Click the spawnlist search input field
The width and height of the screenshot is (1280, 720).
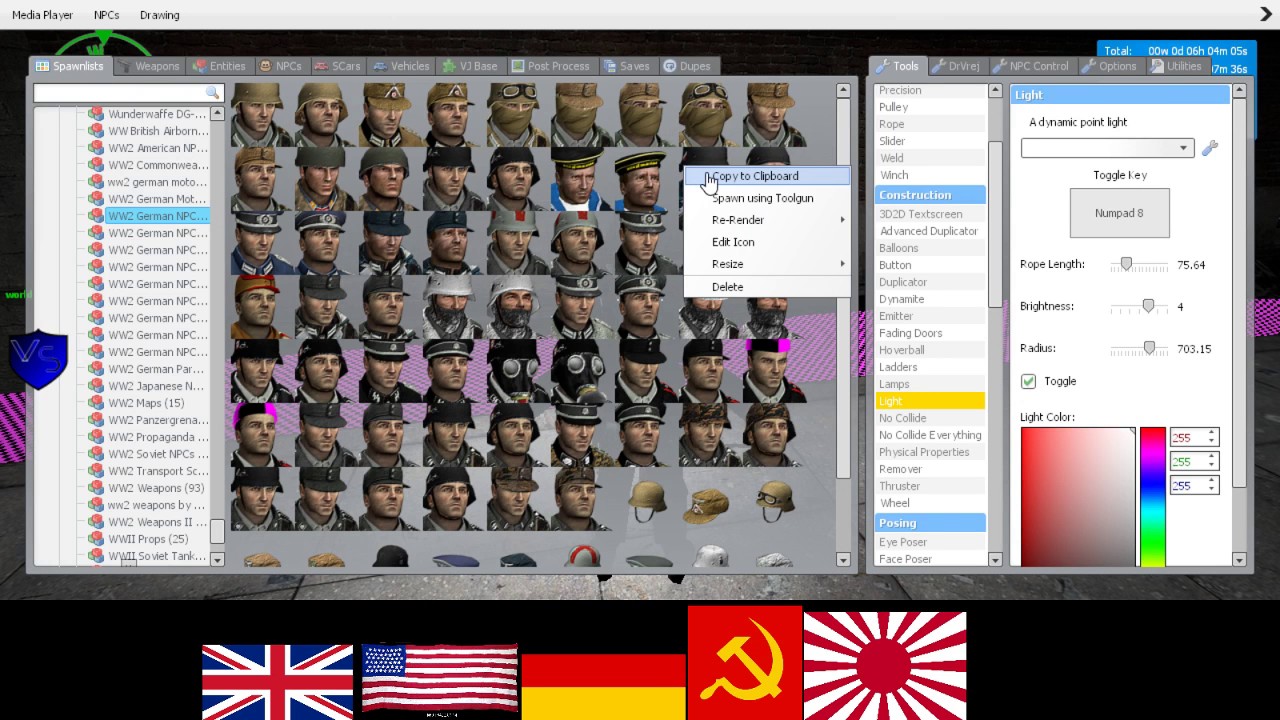(128, 93)
